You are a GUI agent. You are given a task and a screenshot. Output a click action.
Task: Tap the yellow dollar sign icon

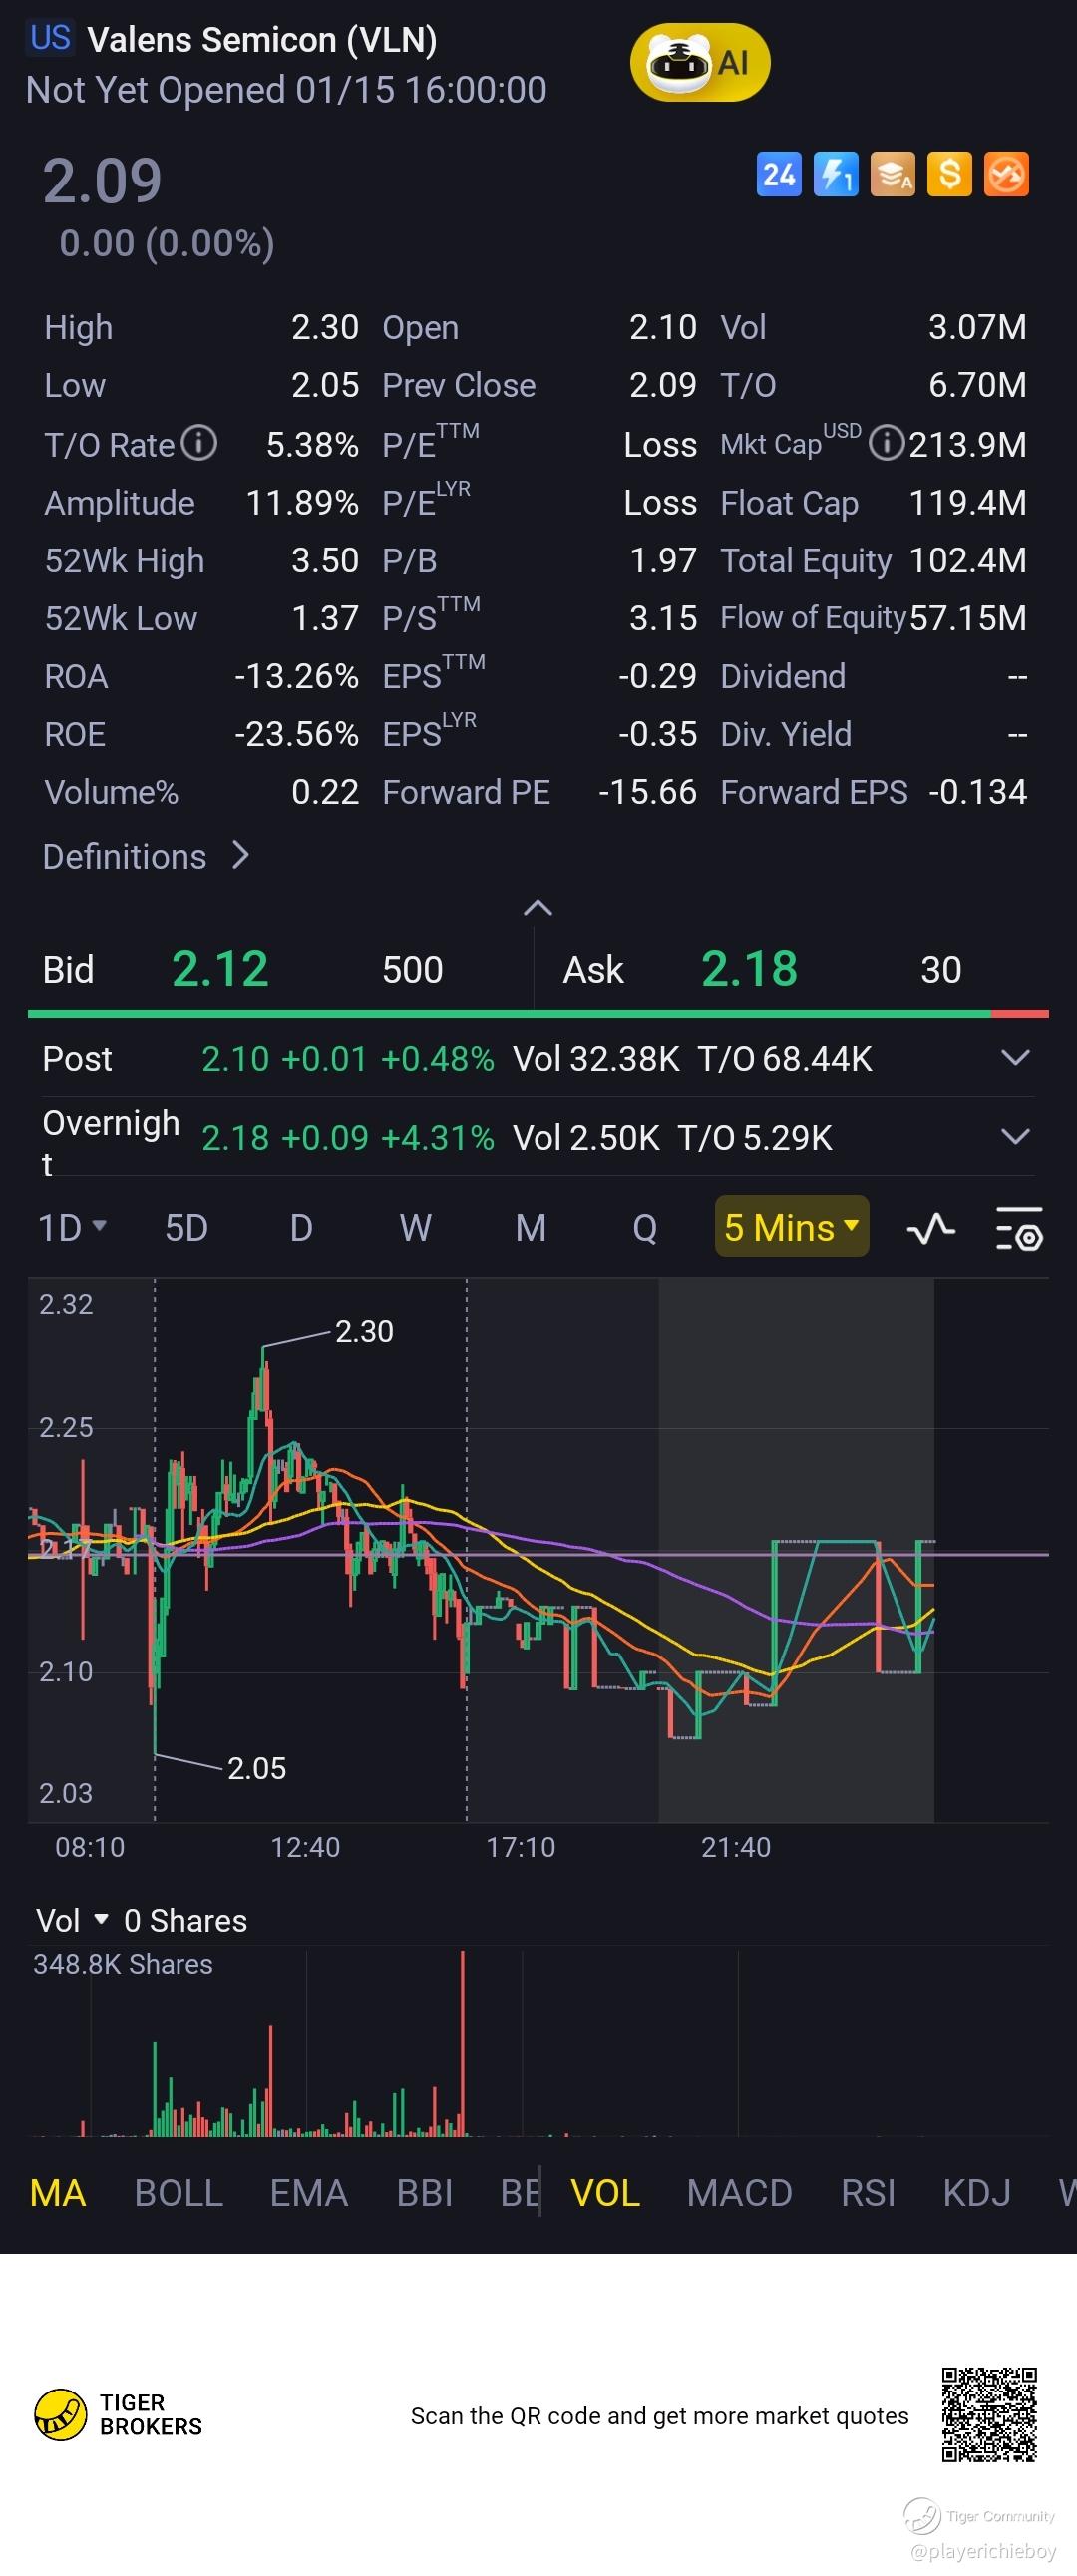tap(950, 174)
